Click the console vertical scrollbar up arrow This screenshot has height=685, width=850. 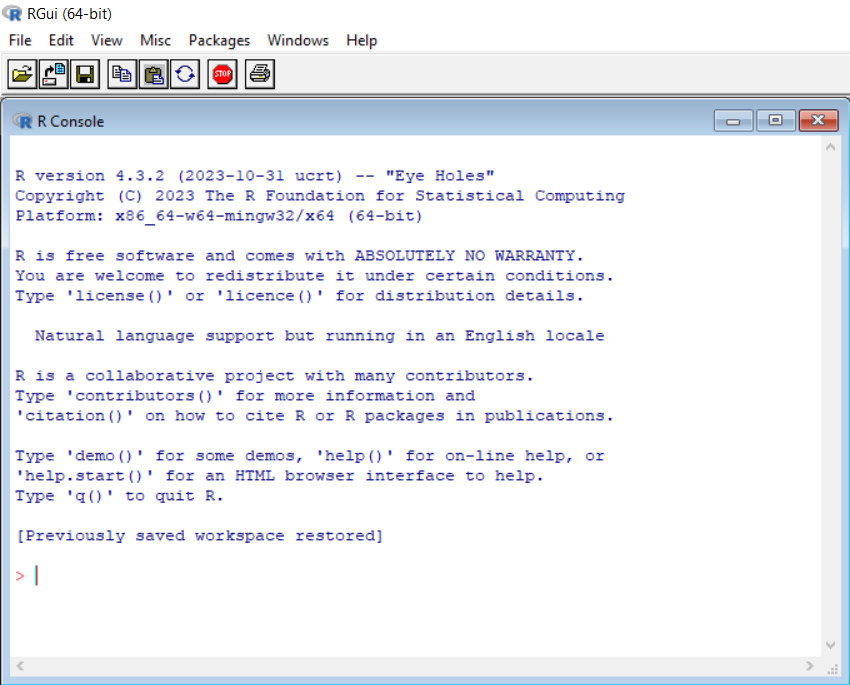(x=830, y=147)
